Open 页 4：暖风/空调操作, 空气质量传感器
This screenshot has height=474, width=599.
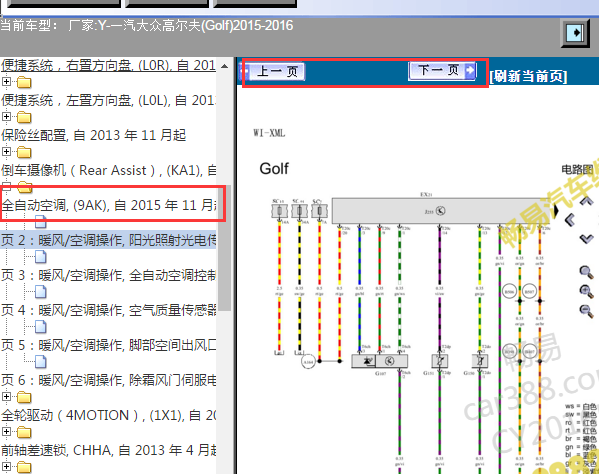click(108, 310)
